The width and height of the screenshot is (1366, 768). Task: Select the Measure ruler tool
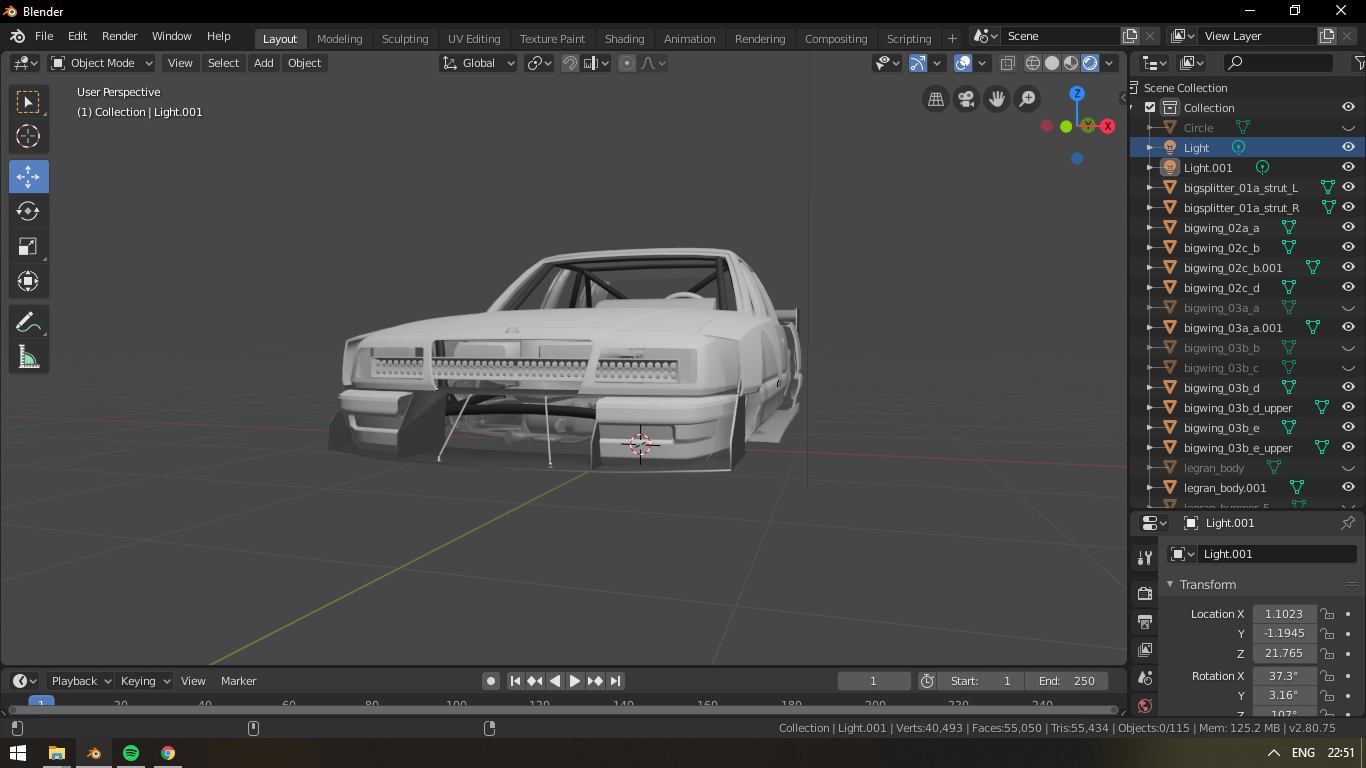pyautogui.click(x=28, y=357)
